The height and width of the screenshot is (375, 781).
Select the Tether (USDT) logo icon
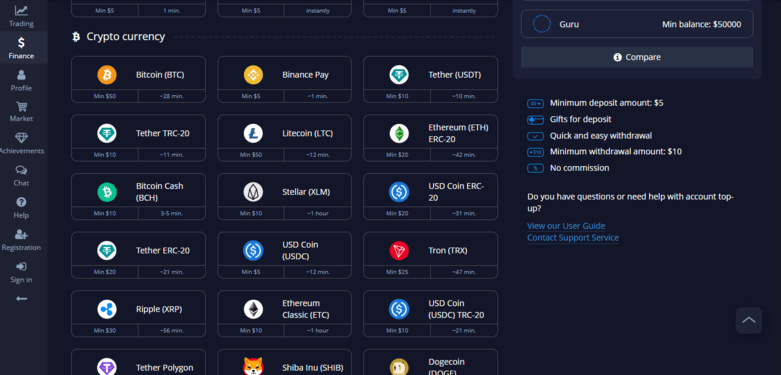point(399,75)
